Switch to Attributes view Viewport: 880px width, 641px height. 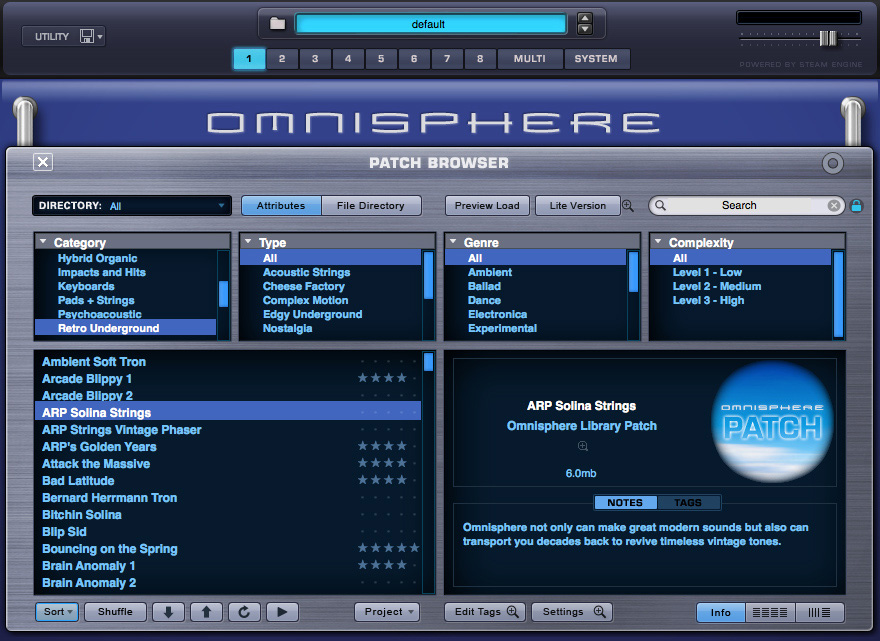[x=281, y=205]
